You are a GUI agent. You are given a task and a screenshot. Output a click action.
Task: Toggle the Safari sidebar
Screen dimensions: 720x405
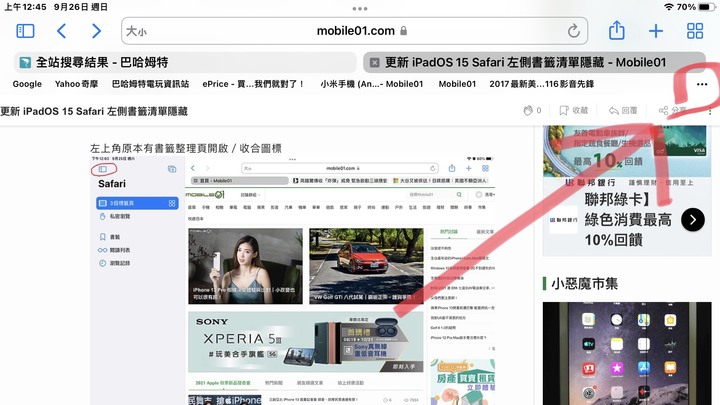tap(25, 31)
